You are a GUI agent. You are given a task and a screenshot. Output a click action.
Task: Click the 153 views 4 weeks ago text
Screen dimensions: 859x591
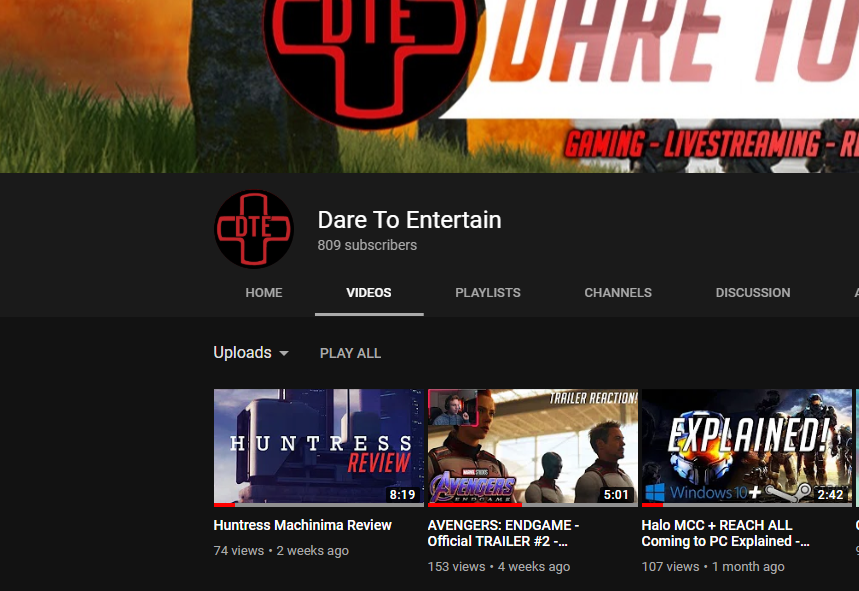point(499,566)
